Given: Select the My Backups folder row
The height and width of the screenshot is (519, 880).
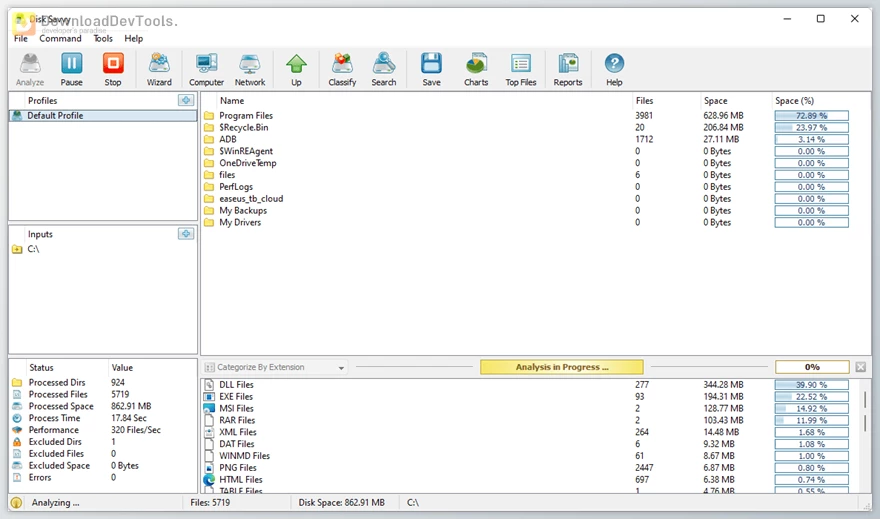Looking at the screenshot, I should click(528, 210).
